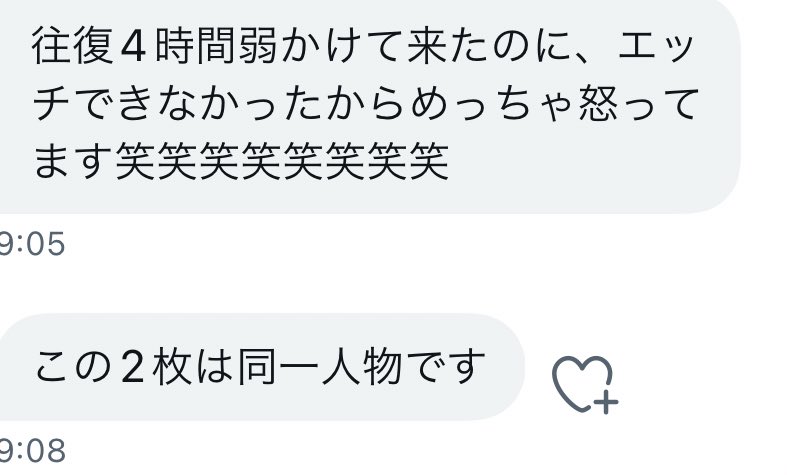The image size is (787, 475).
Task: Add a reaction with the heart-plus icon
Action: pyautogui.click(x=584, y=385)
